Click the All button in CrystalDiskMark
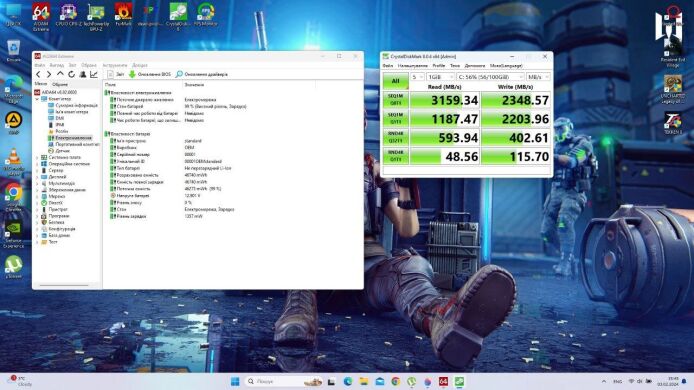Image resolution: width=694 pixels, height=390 pixels. pos(395,81)
